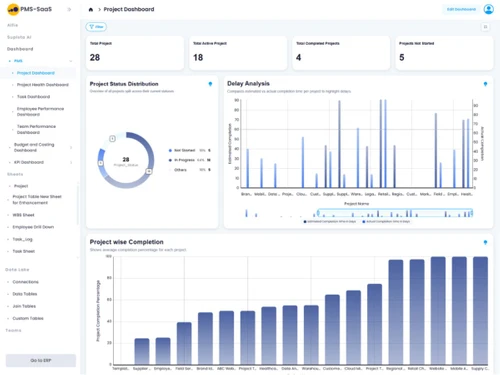Grab the left handle of Delay Analysis zoom slider
Viewport: 500px width, 375px height.
[x=318, y=213]
